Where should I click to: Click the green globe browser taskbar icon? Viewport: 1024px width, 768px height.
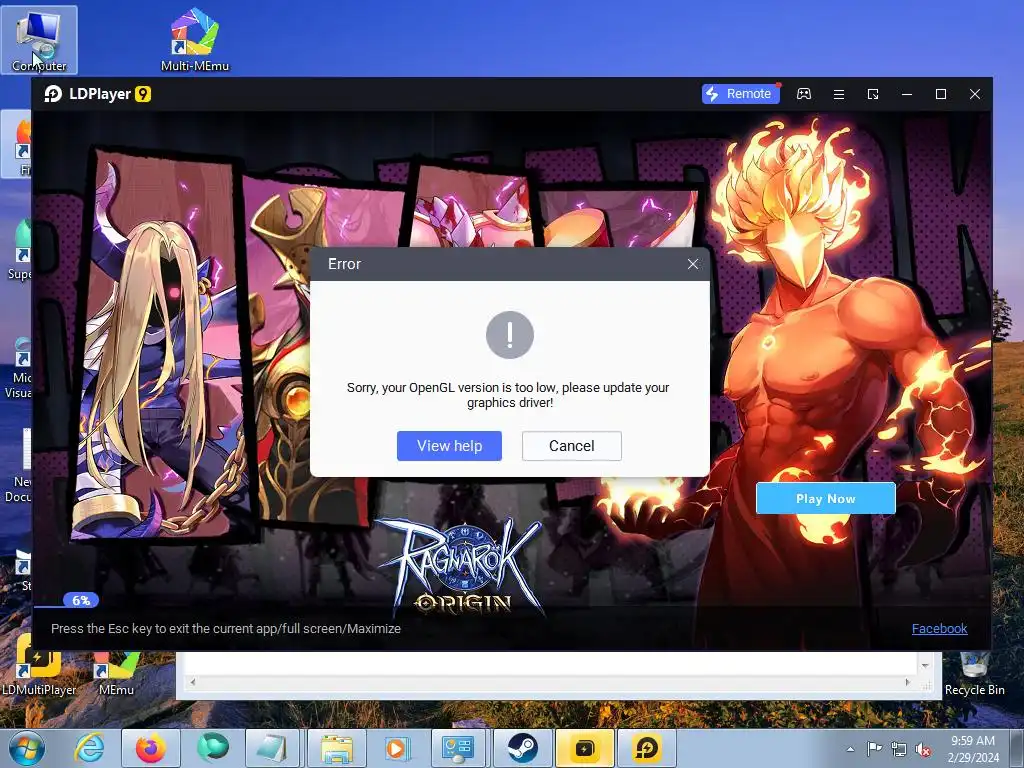pyautogui.click(x=213, y=748)
